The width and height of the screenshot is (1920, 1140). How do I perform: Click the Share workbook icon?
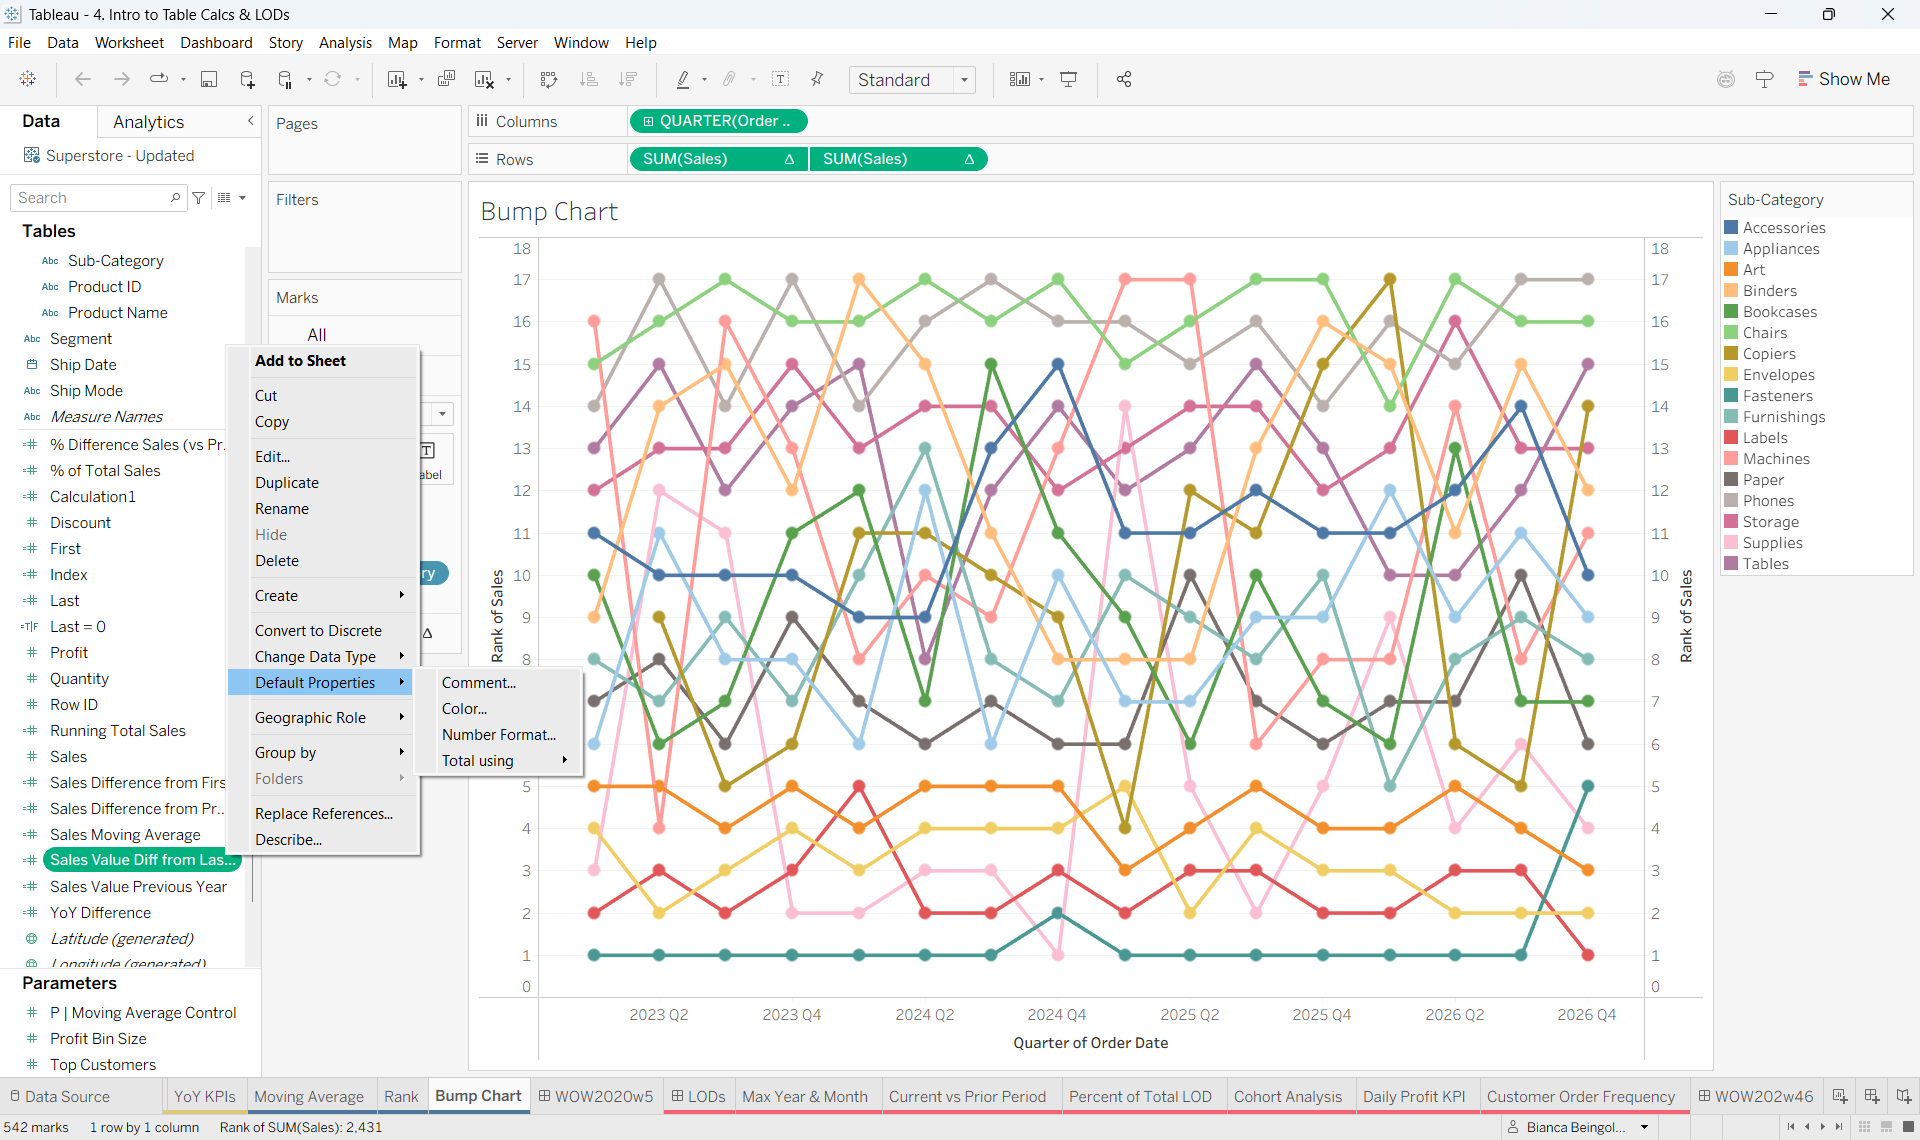1124,80
